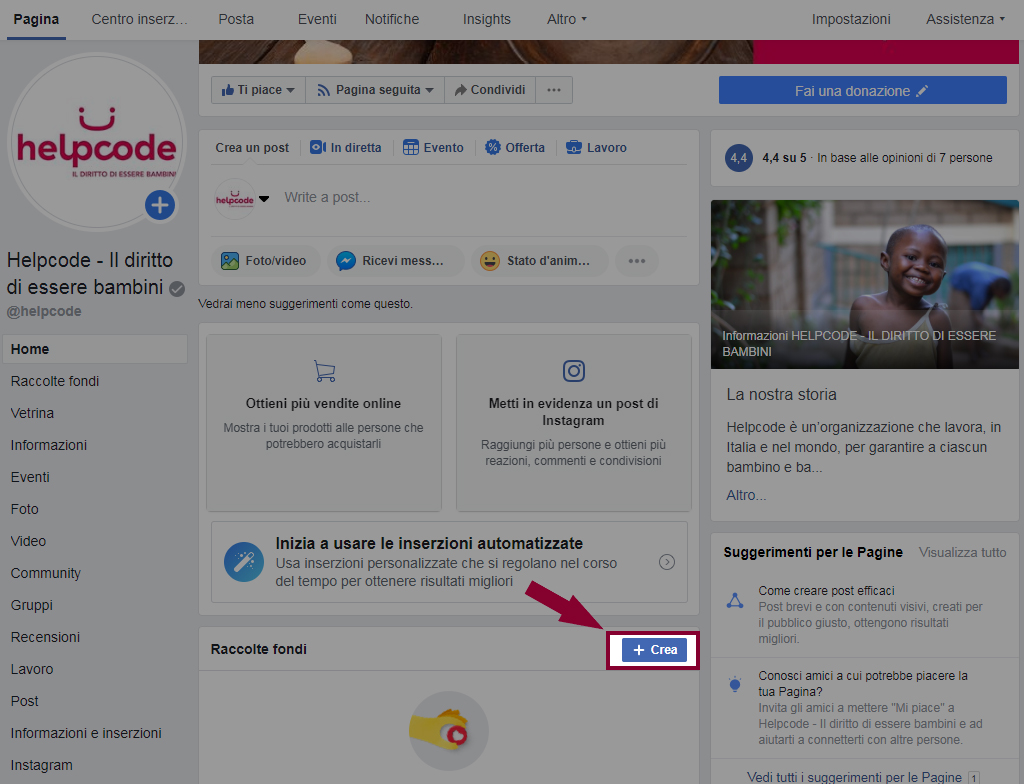Click the Write a post input field
Viewport: 1024px width, 784px height.
tap(485, 198)
